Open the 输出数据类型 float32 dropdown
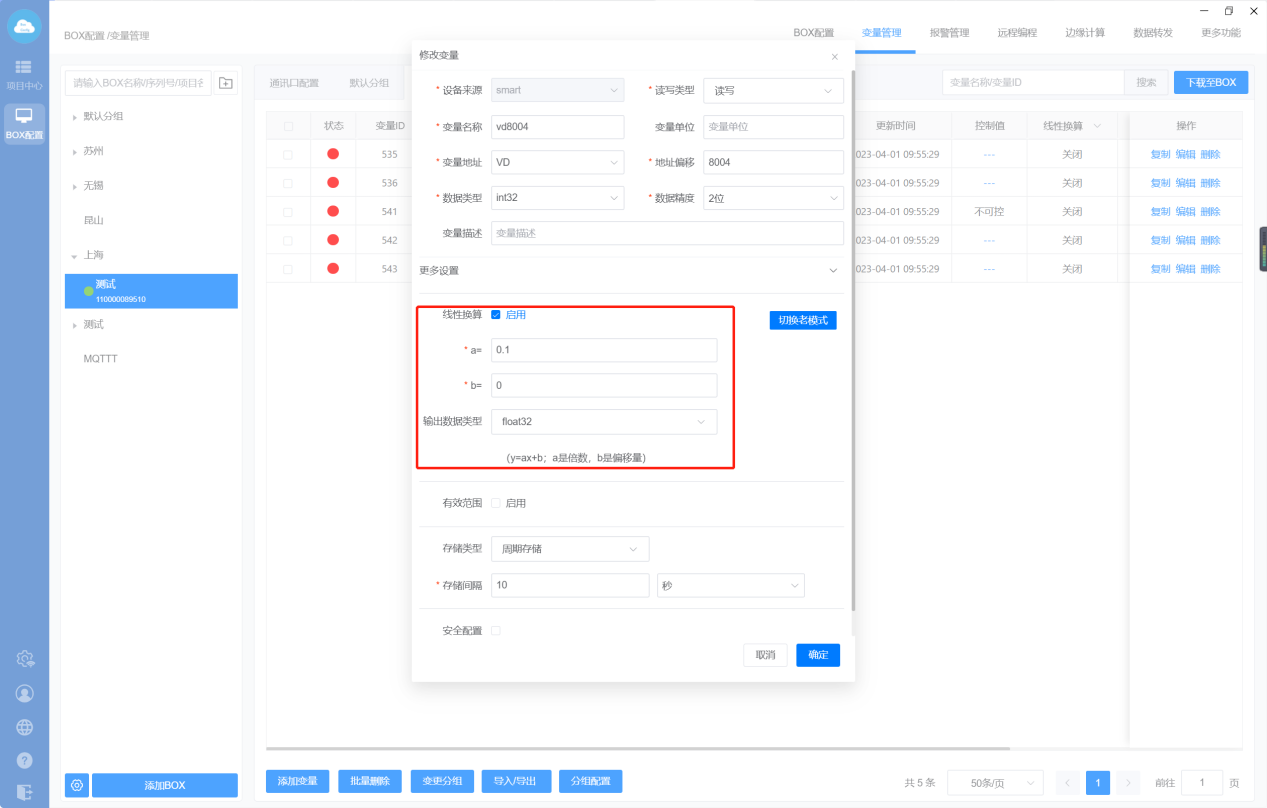 pyautogui.click(x=604, y=422)
